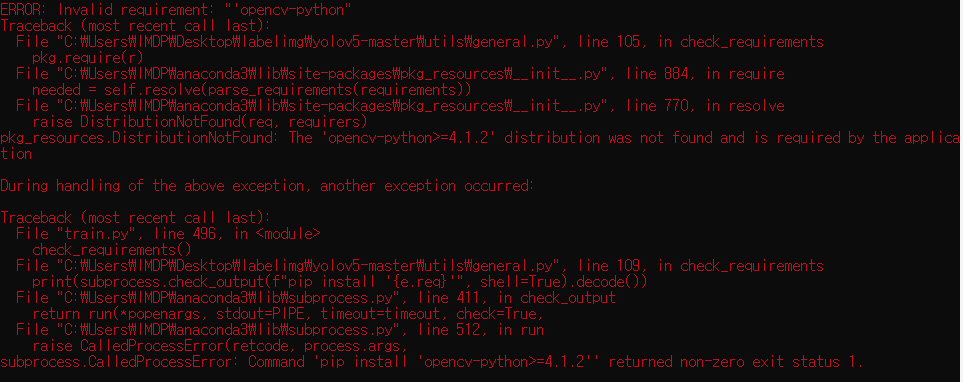Click the general.py line 109 file path
This screenshot has height=382, width=963.
(x=419, y=265)
